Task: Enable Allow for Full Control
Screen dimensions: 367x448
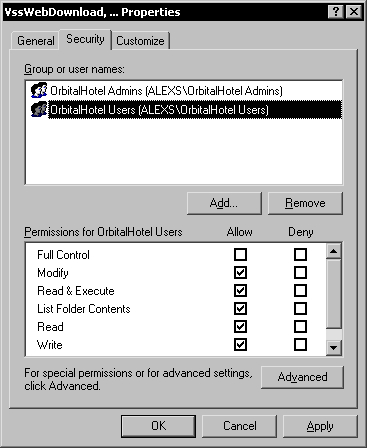Action: click(x=240, y=255)
